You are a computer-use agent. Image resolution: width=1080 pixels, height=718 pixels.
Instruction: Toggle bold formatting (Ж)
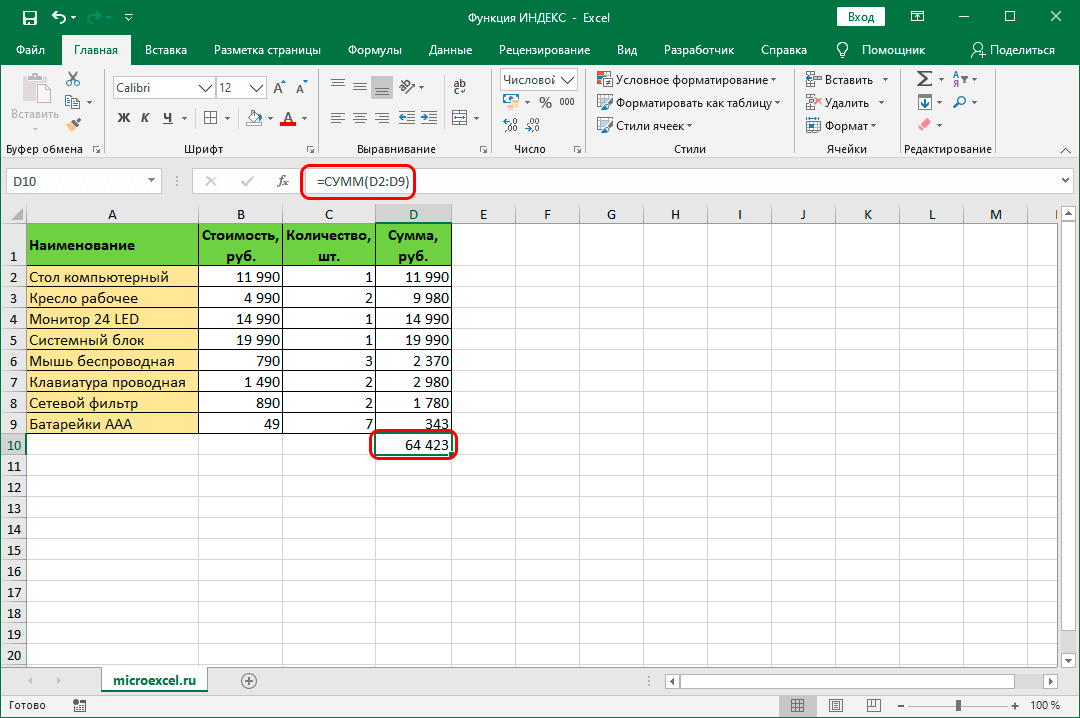click(x=124, y=118)
